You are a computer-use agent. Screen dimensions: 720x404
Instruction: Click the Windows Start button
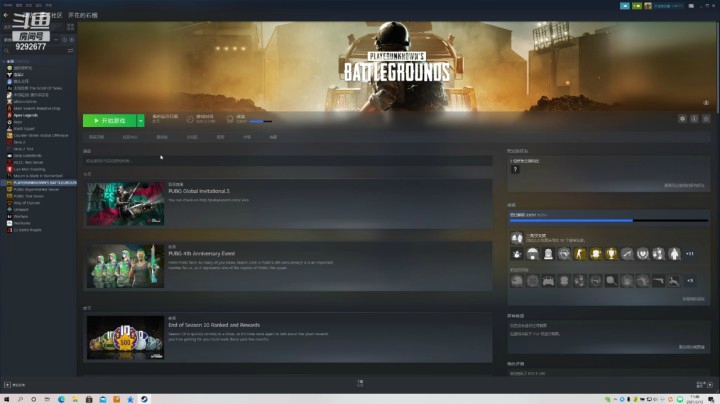6,399
